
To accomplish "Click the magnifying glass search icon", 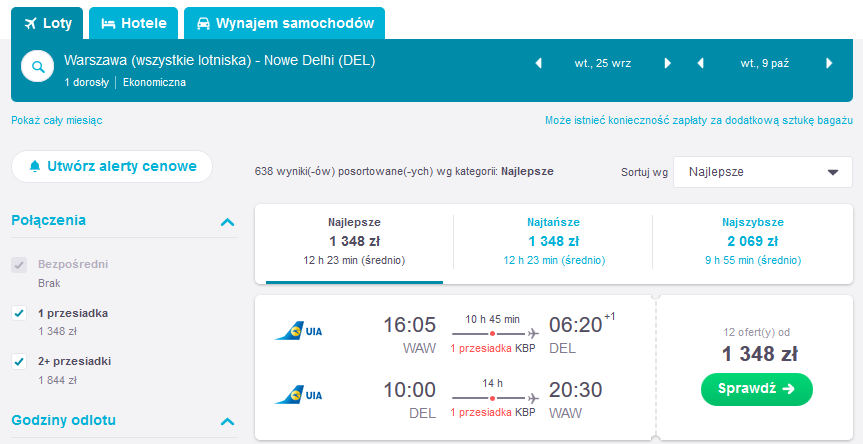I will (37, 67).
